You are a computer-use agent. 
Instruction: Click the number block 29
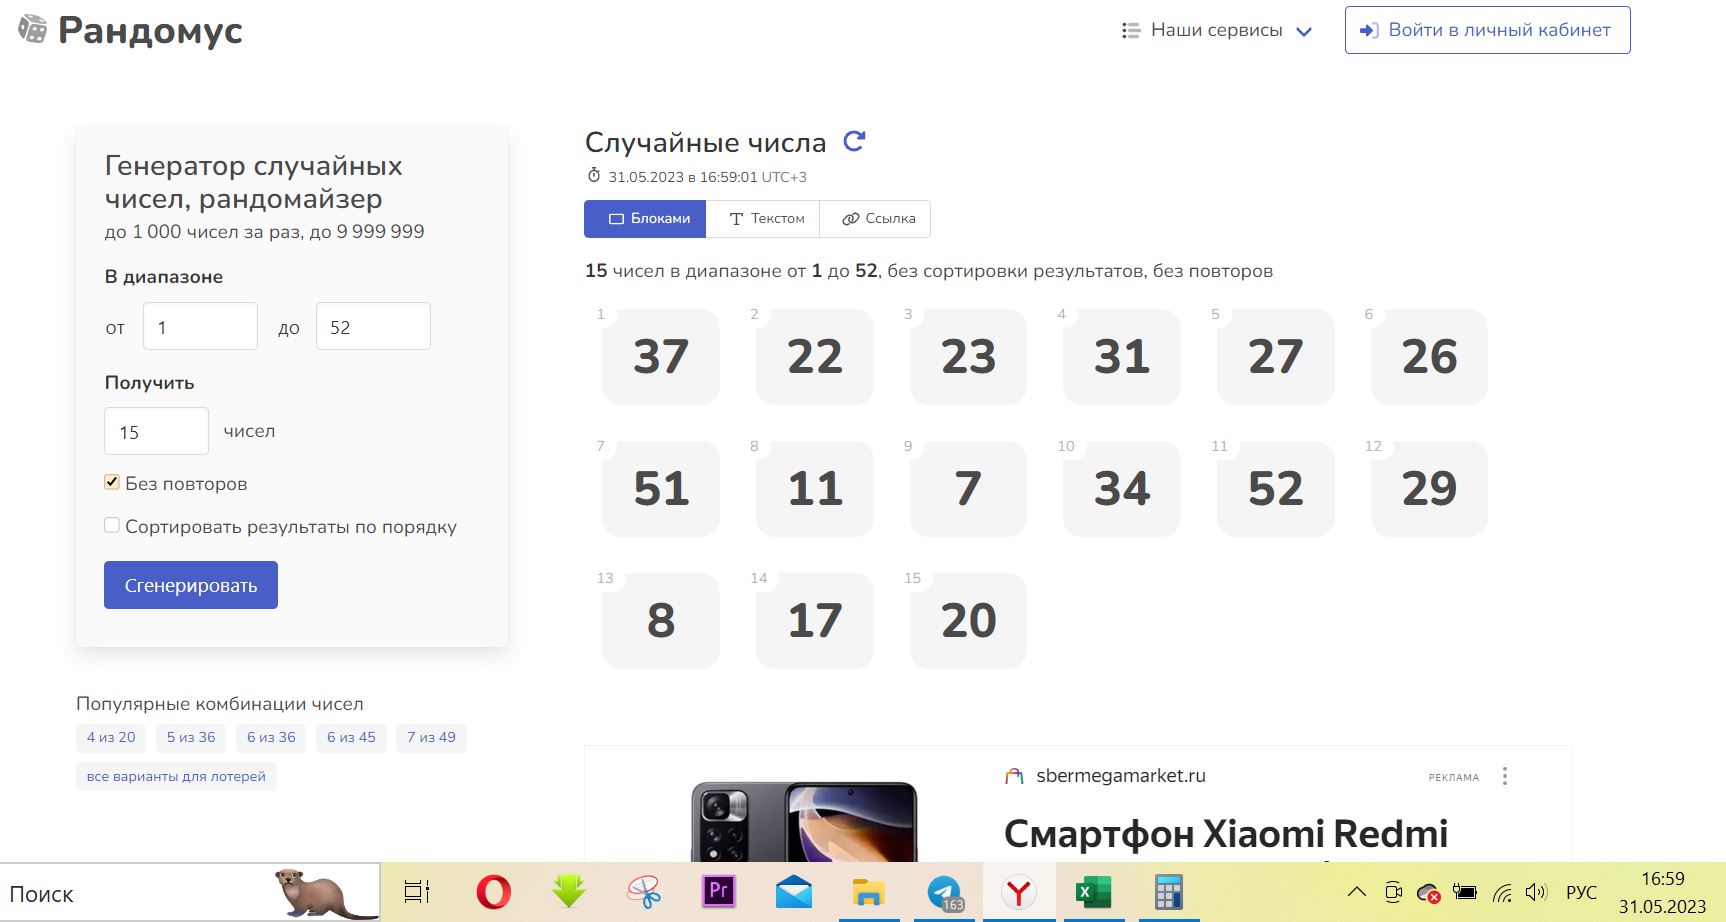coord(1429,489)
